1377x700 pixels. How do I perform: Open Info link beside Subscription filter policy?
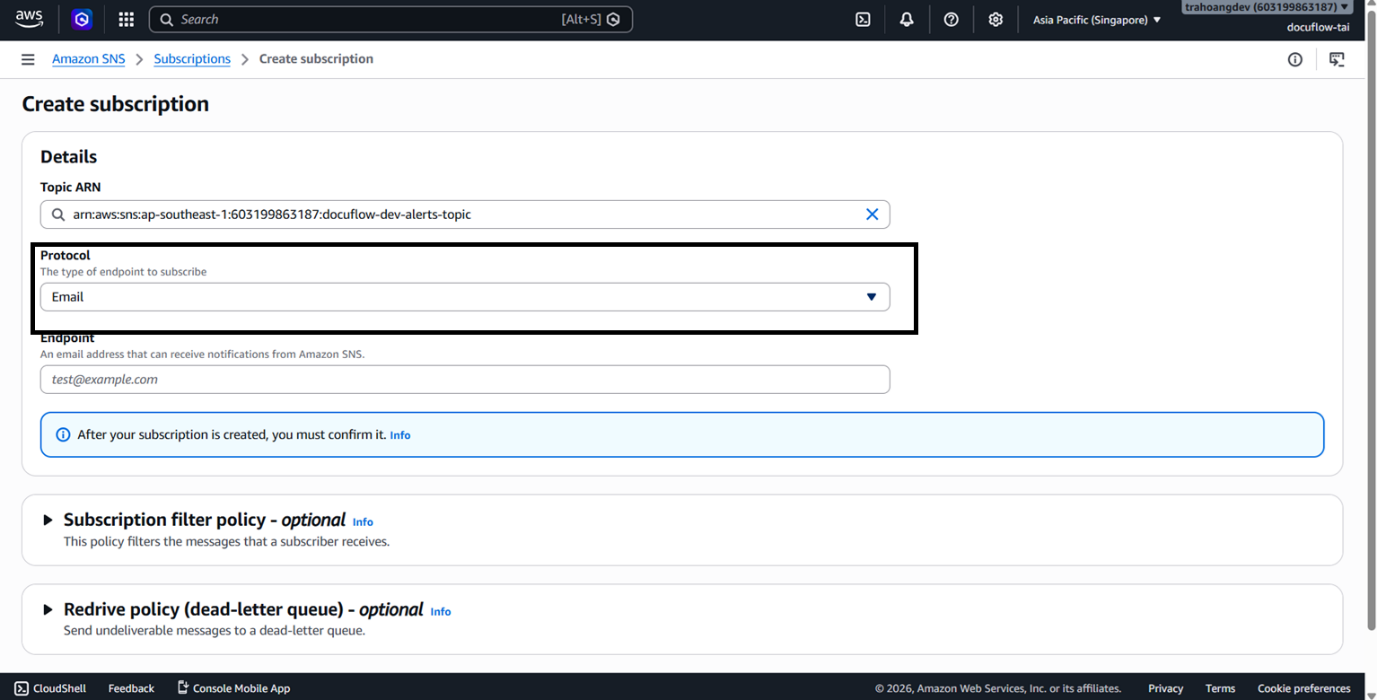coord(363,522)
